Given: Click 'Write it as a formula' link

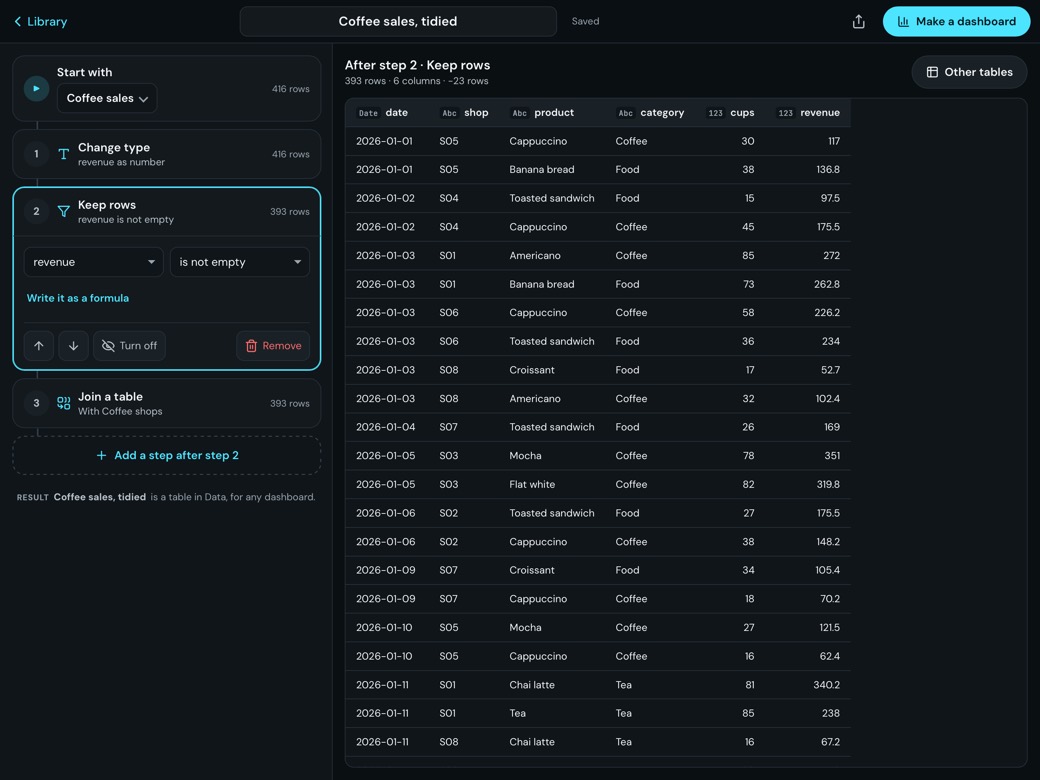Looking at the screenshot, I should tap(78, 298).
